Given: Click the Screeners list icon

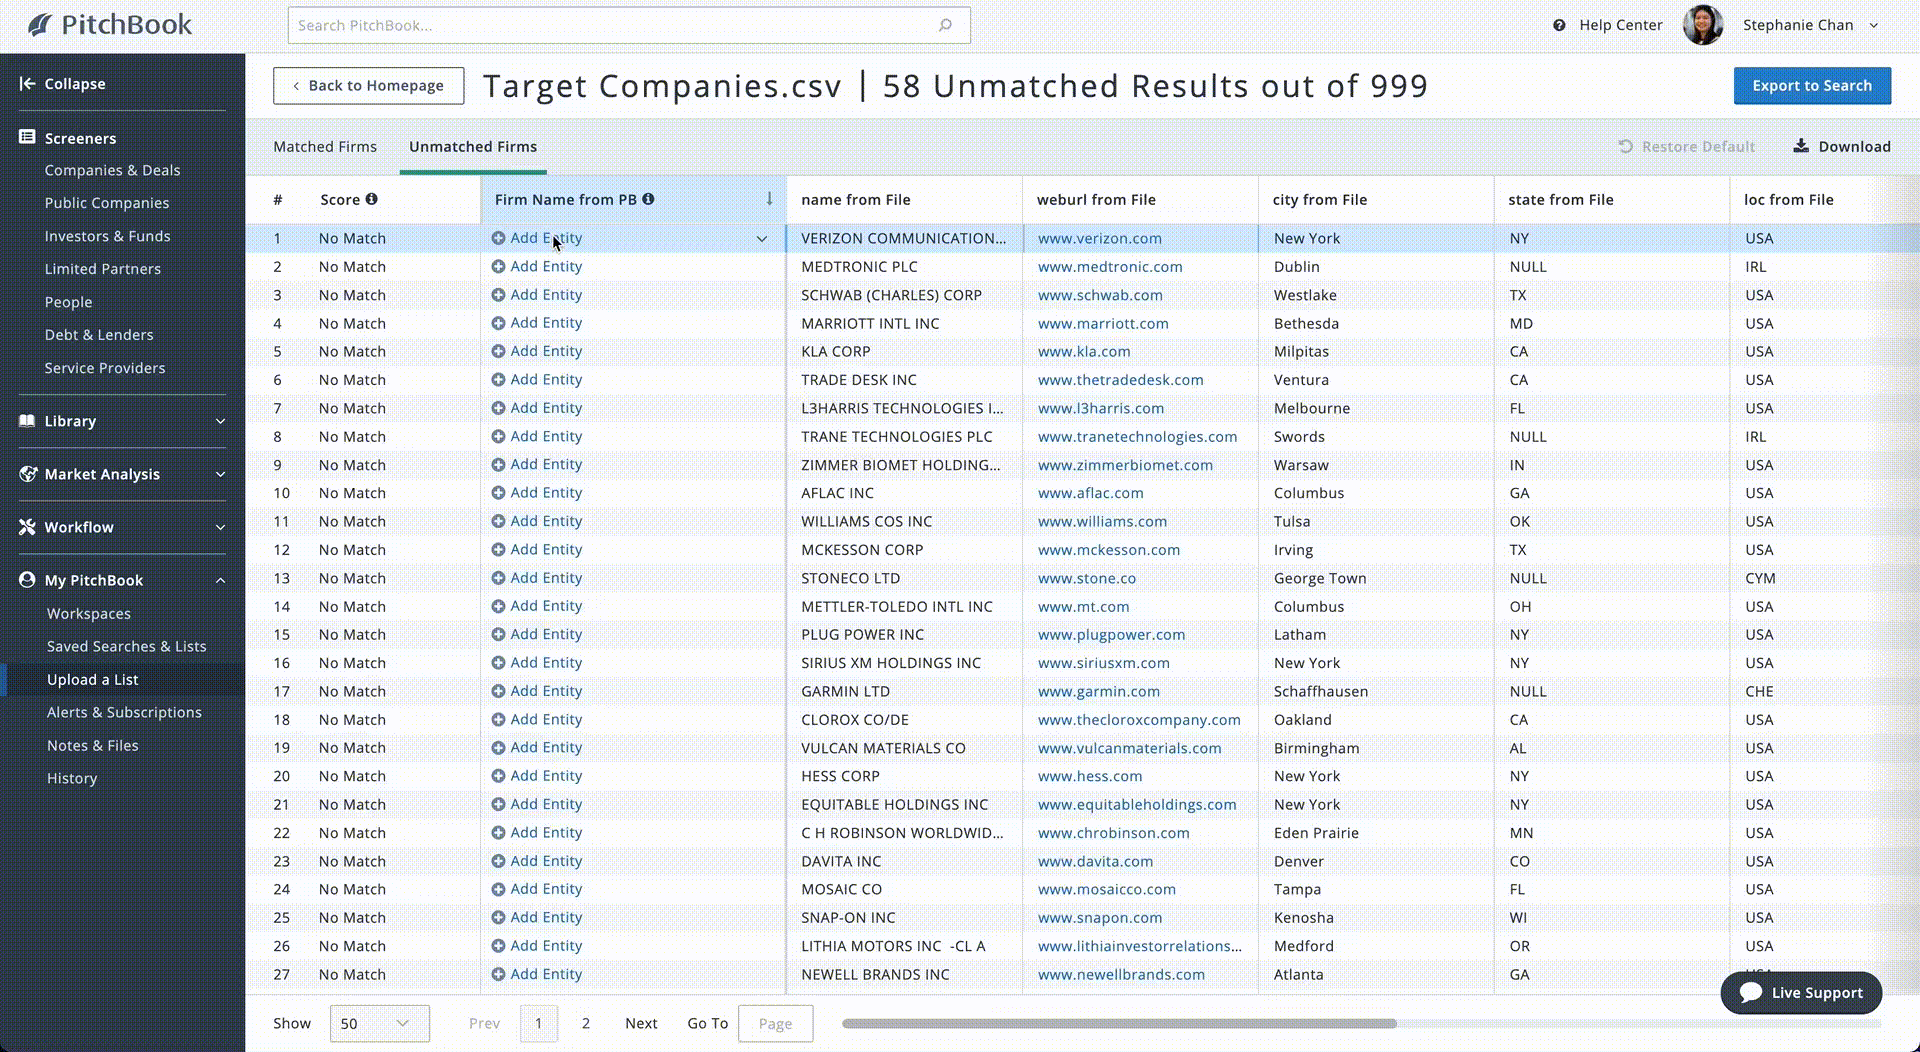Looking at the screenshot, I should (x=27, y=137).
